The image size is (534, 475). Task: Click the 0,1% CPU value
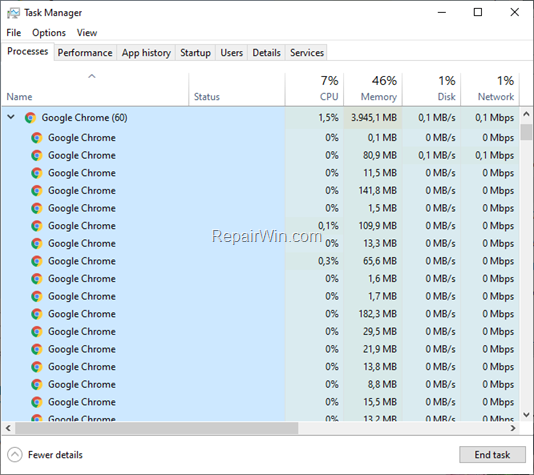[328, 226]
